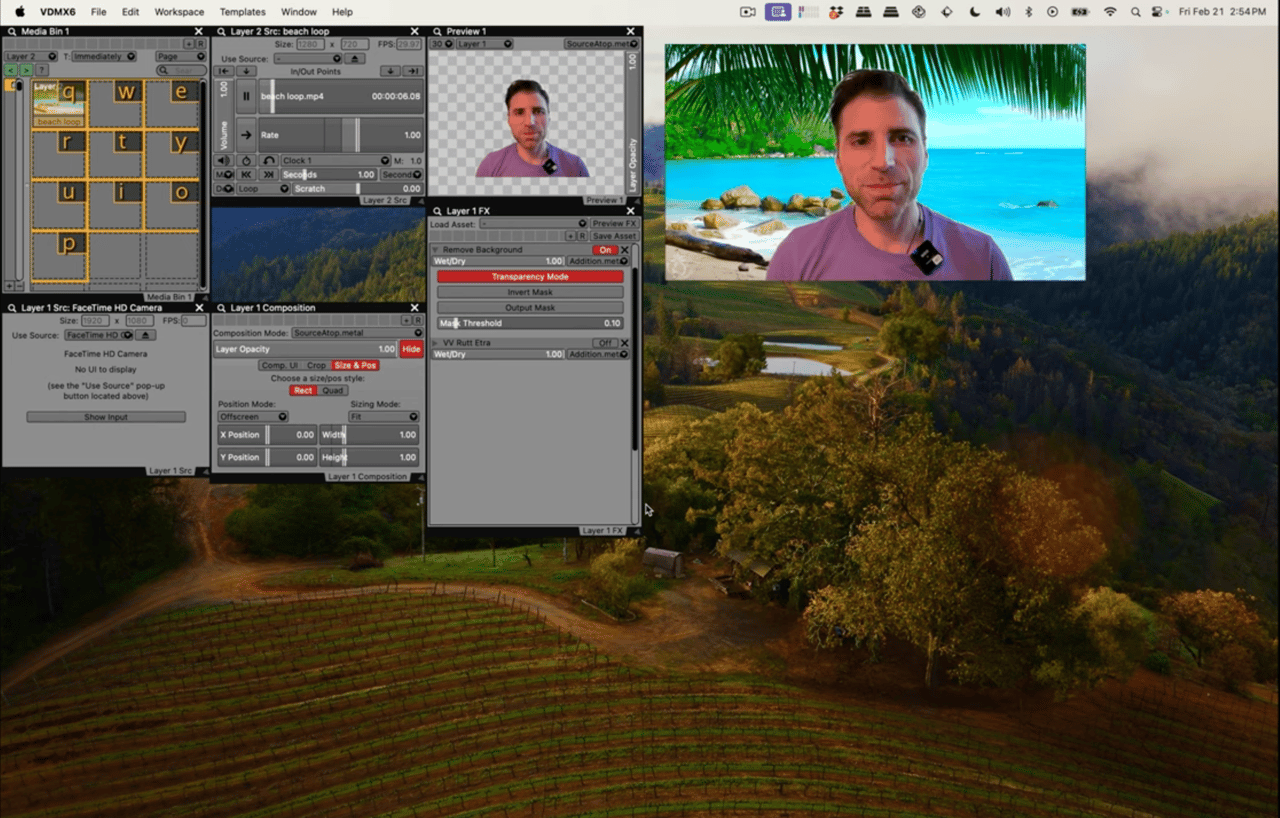Click the back arrow page icon in Media Bin
The image size is (1280, 818).
click(11, 70)
